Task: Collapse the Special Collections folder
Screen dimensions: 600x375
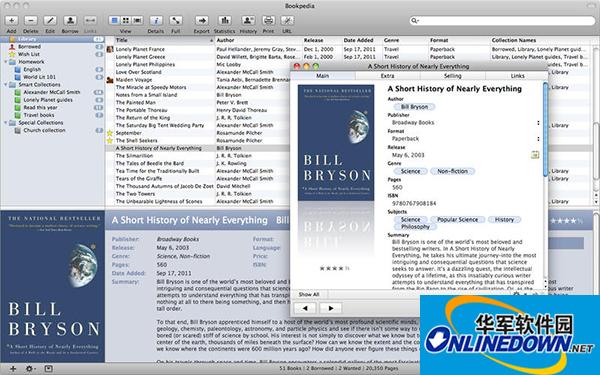Action: (x=6, y=123)
